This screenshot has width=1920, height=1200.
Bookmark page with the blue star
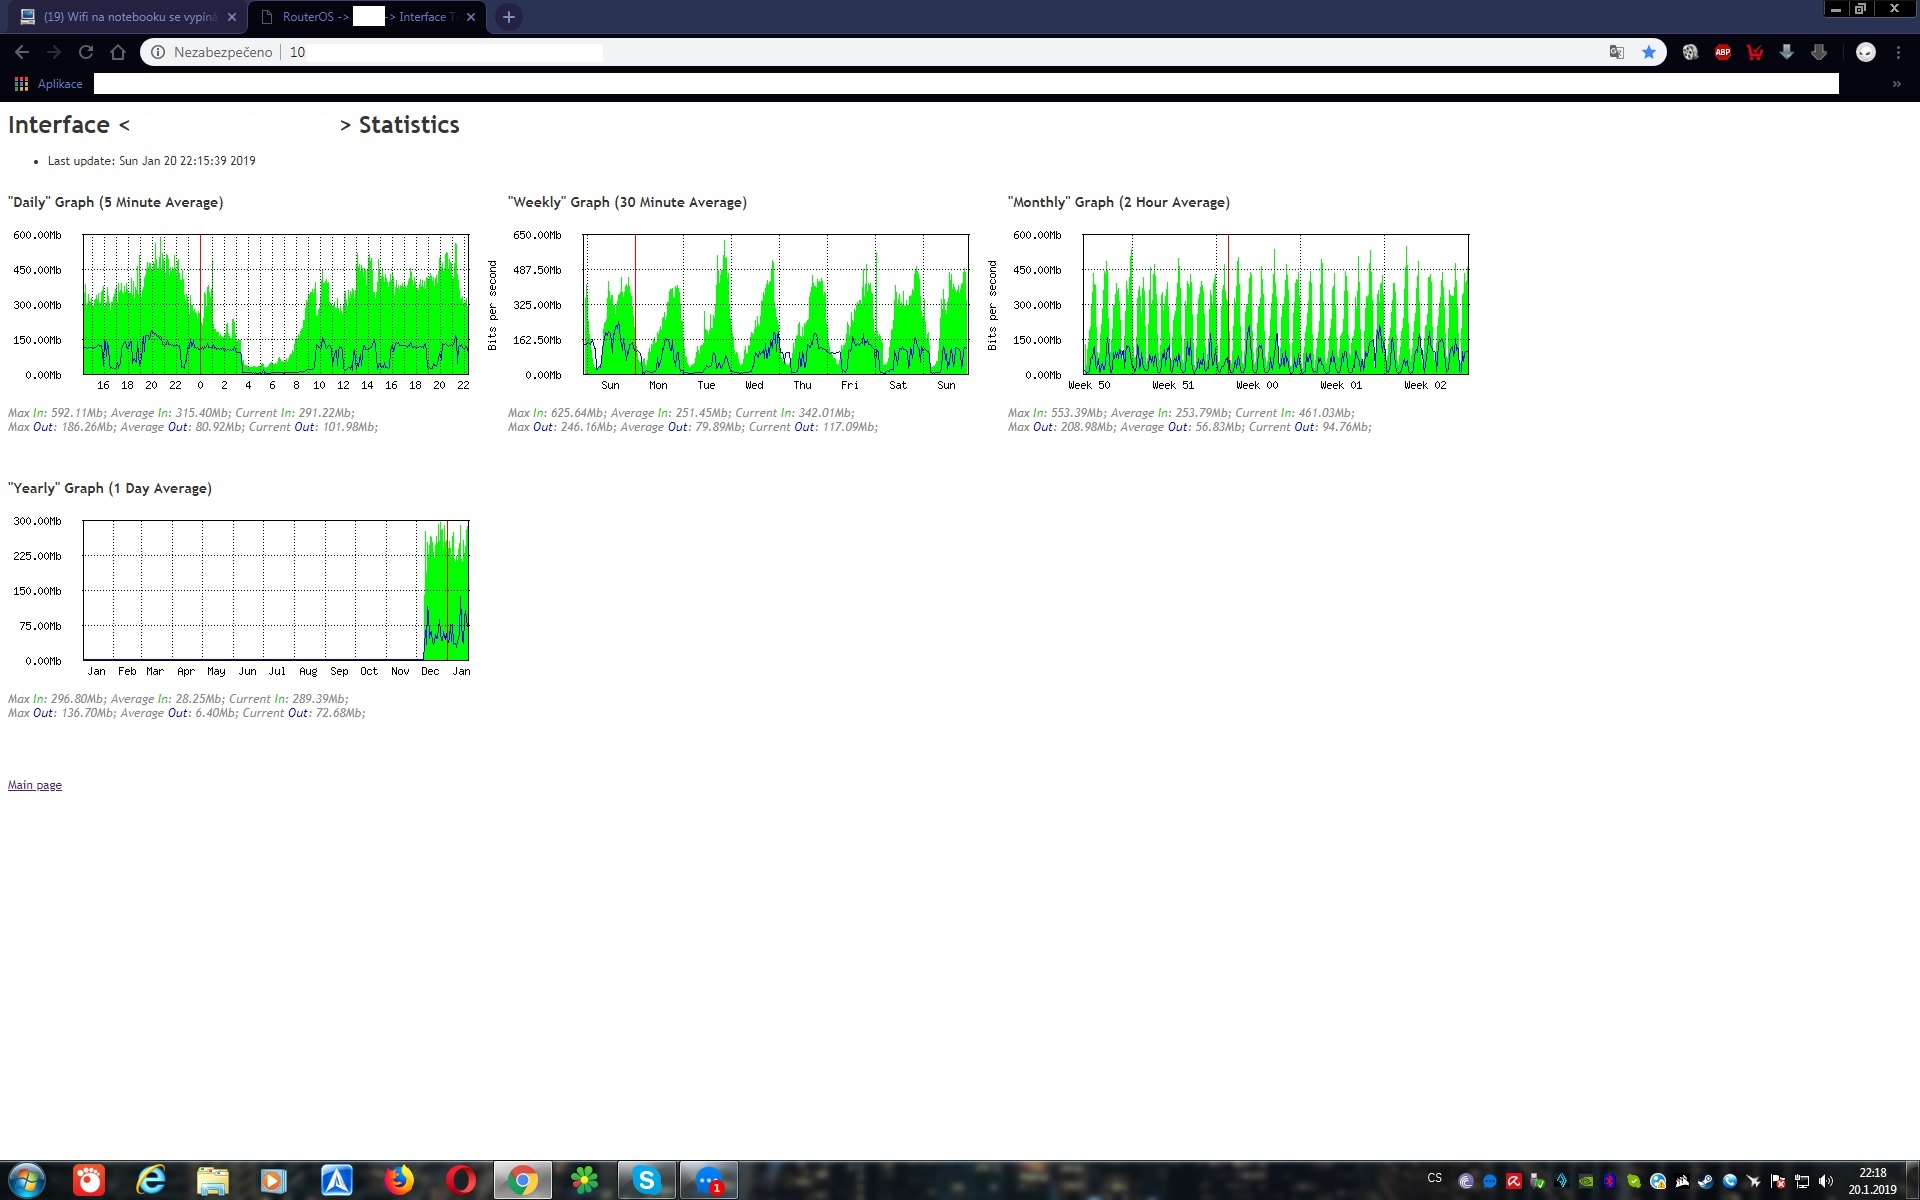1649,52
